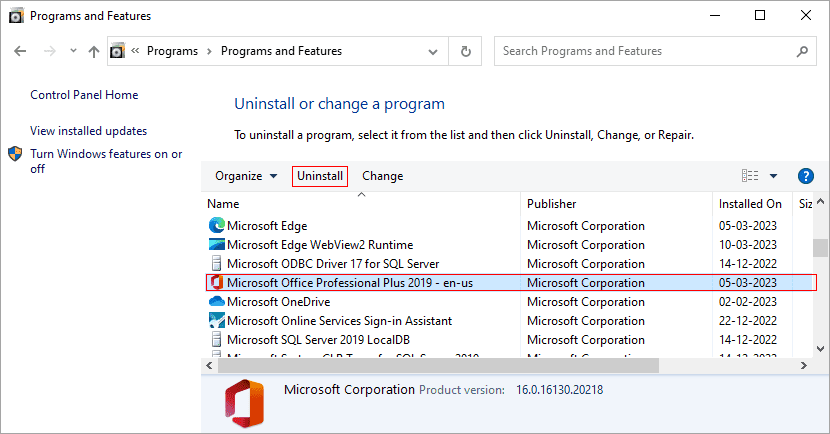Go up one level with the up arrow
Image resolution: width=830 pixels, height=434 pixels.
pos(94,51)
